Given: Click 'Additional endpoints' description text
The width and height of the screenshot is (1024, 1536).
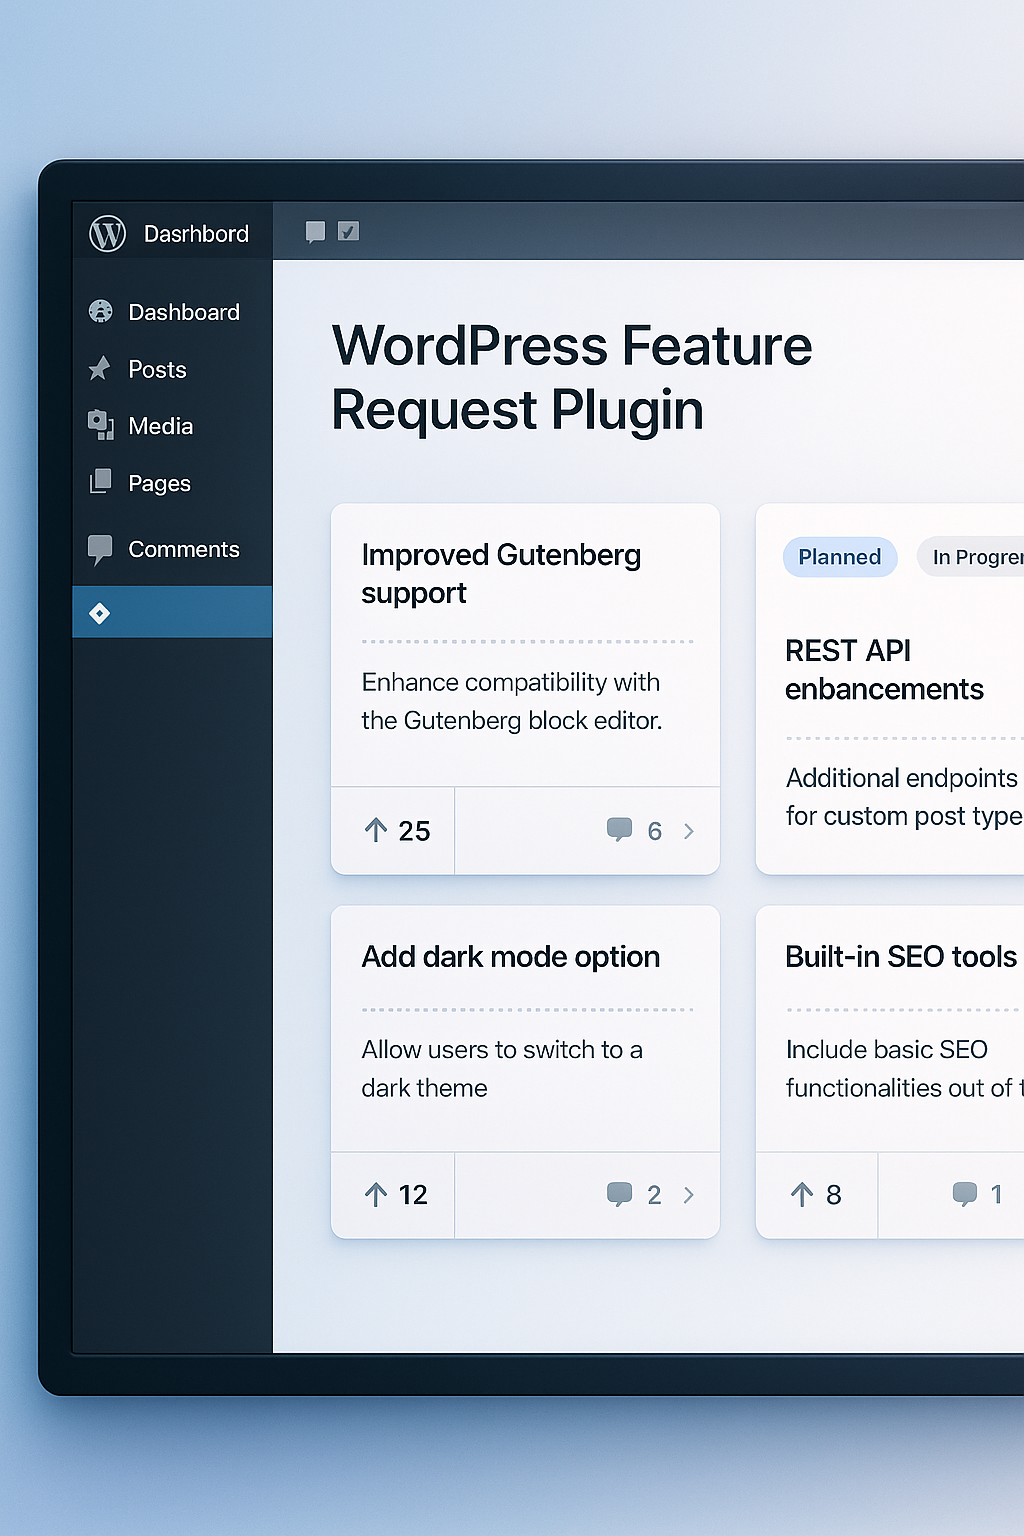Looking at the screenshot, I should click(x=902, y=778).
